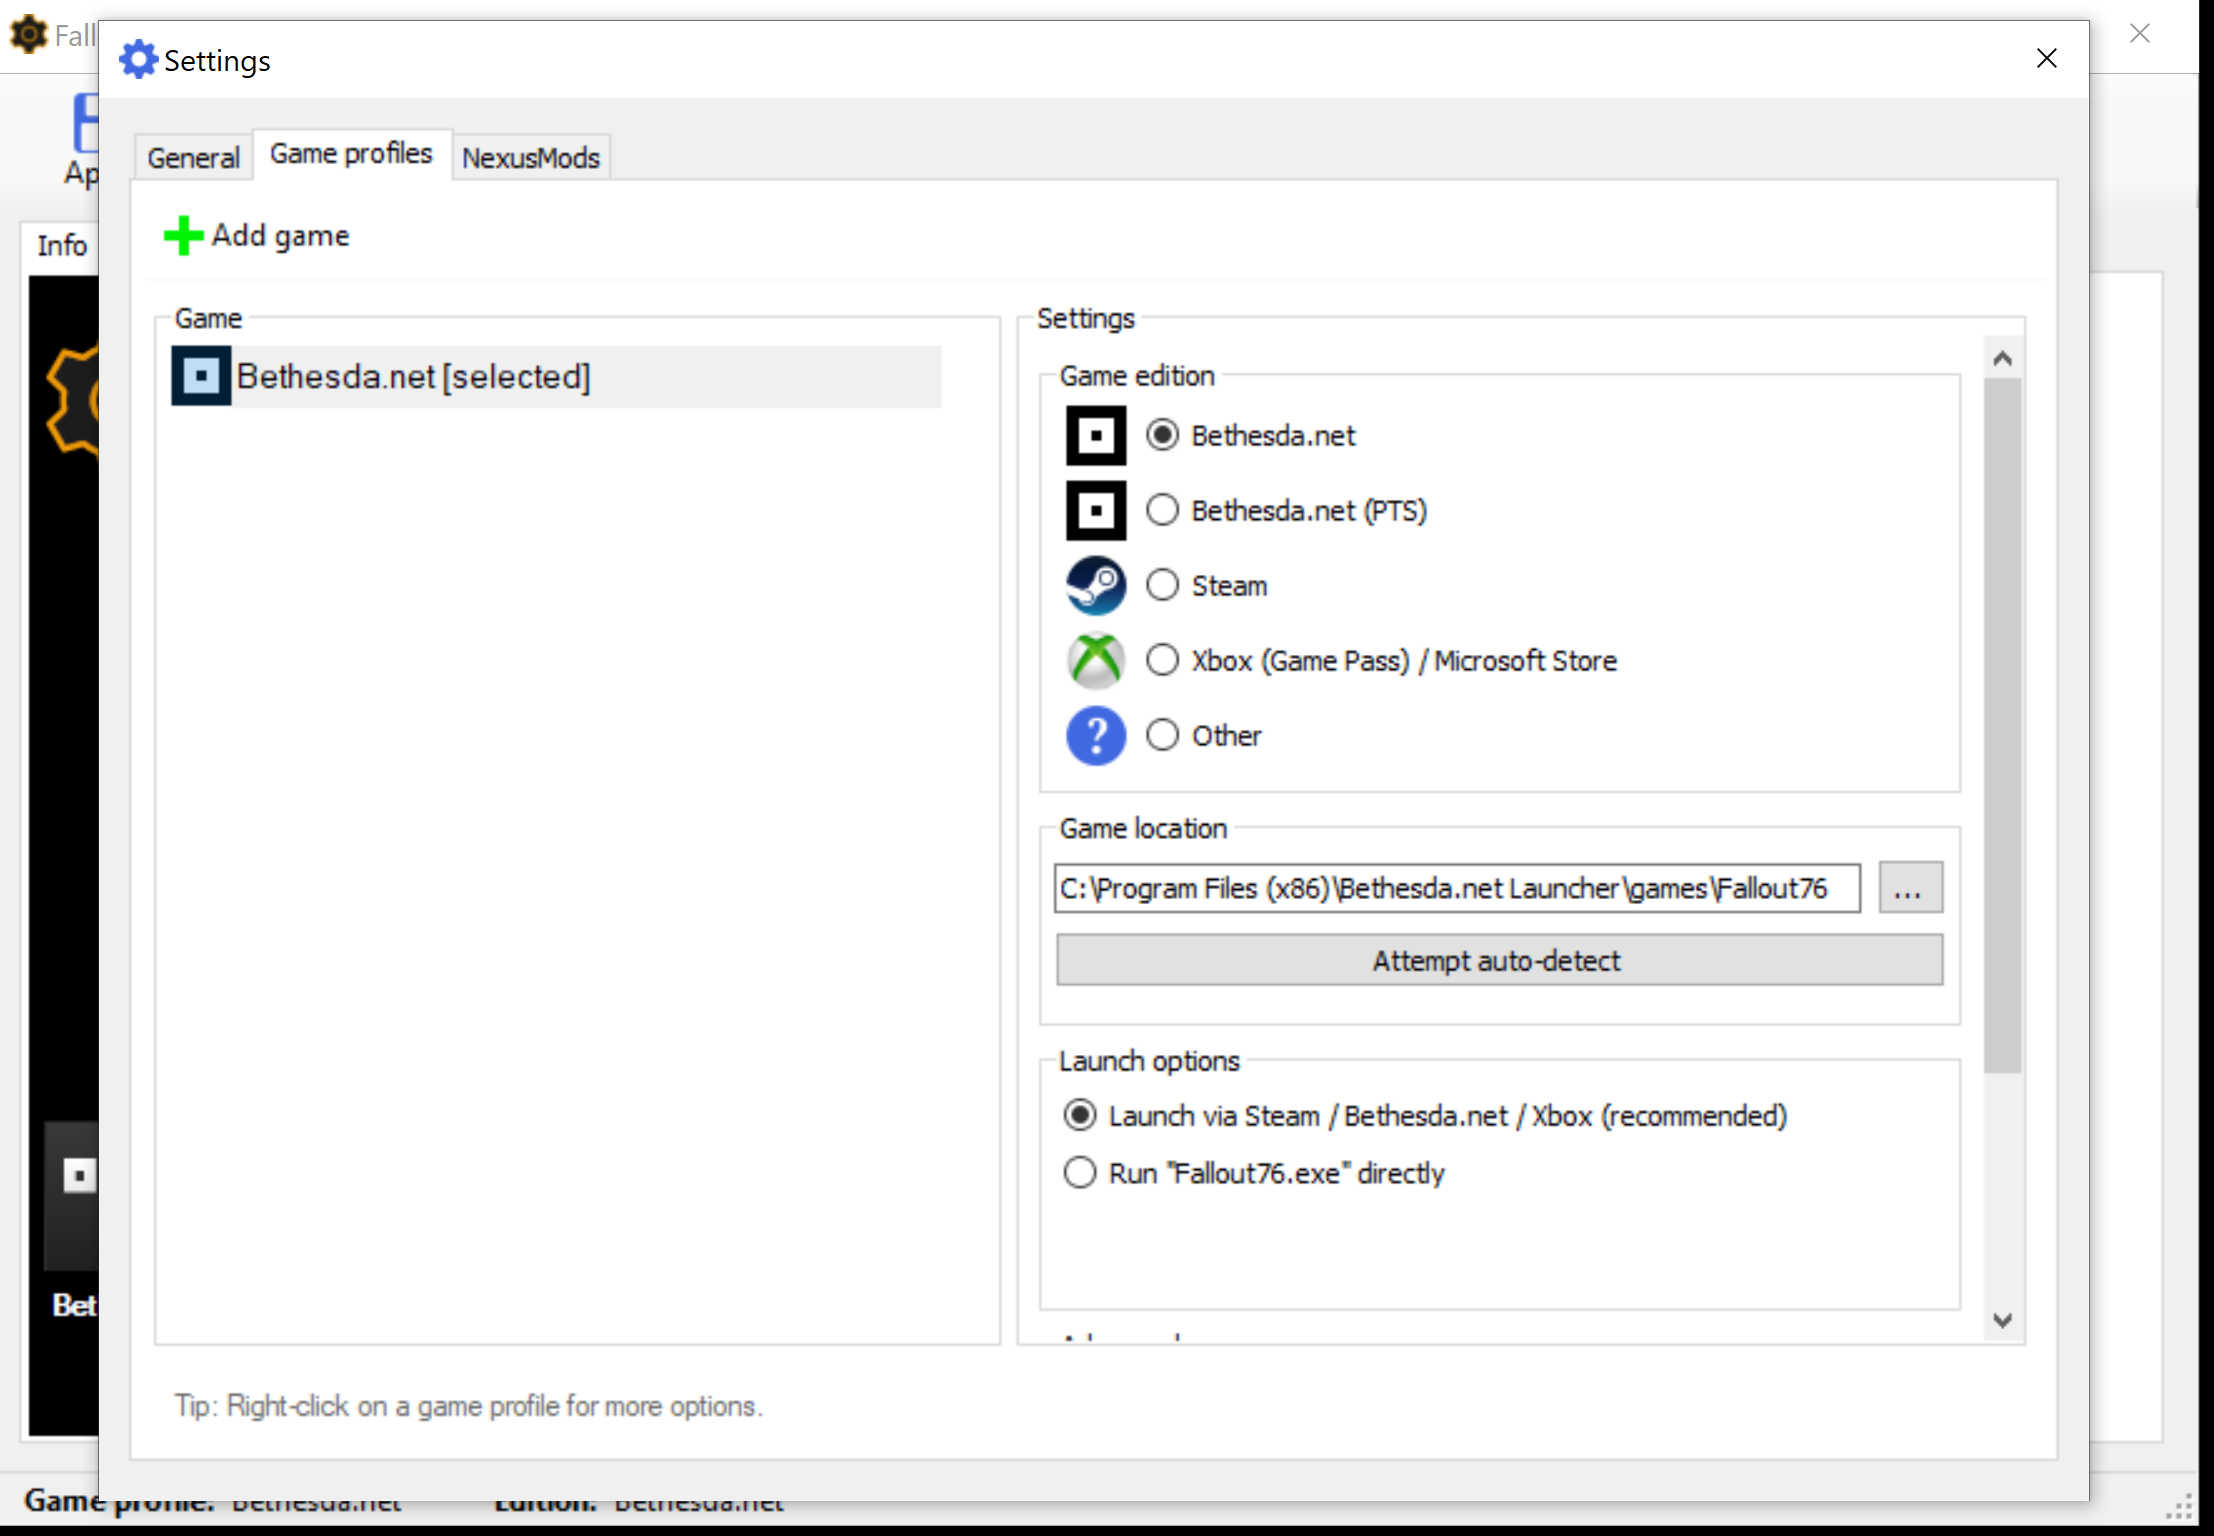This screenshot has width=2214, height=1536.
Task: Click the 'Game edition' group label
Action: tap(1137, 376)
